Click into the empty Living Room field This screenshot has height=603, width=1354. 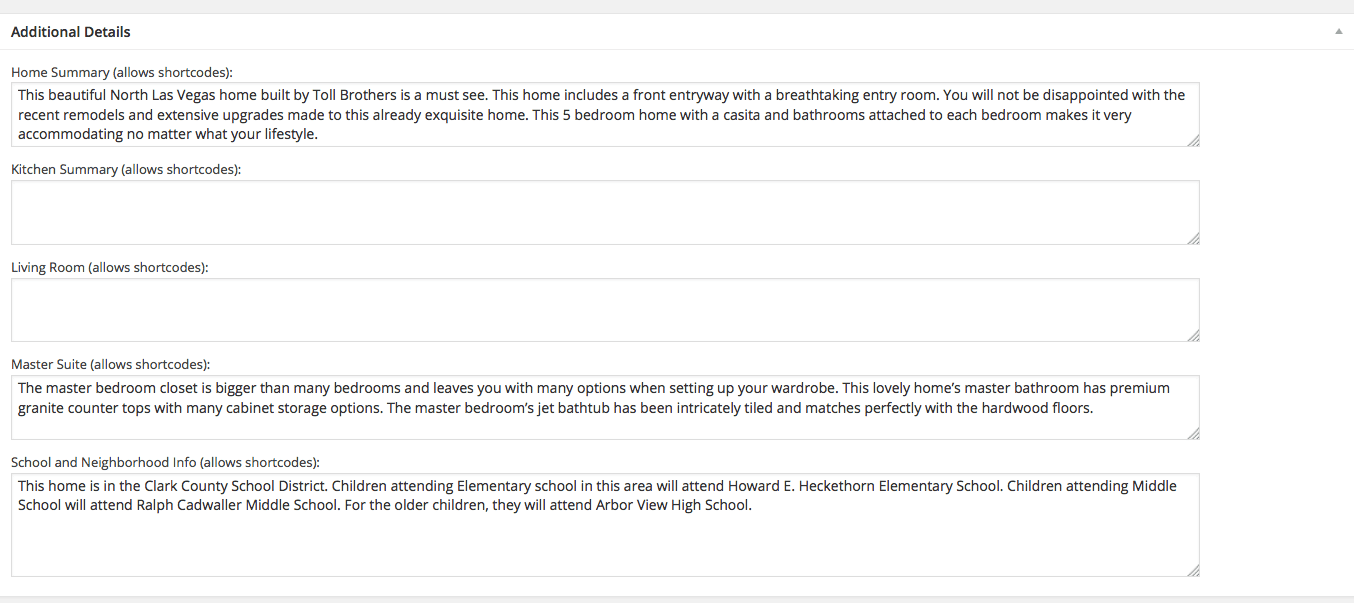[605, 310]
